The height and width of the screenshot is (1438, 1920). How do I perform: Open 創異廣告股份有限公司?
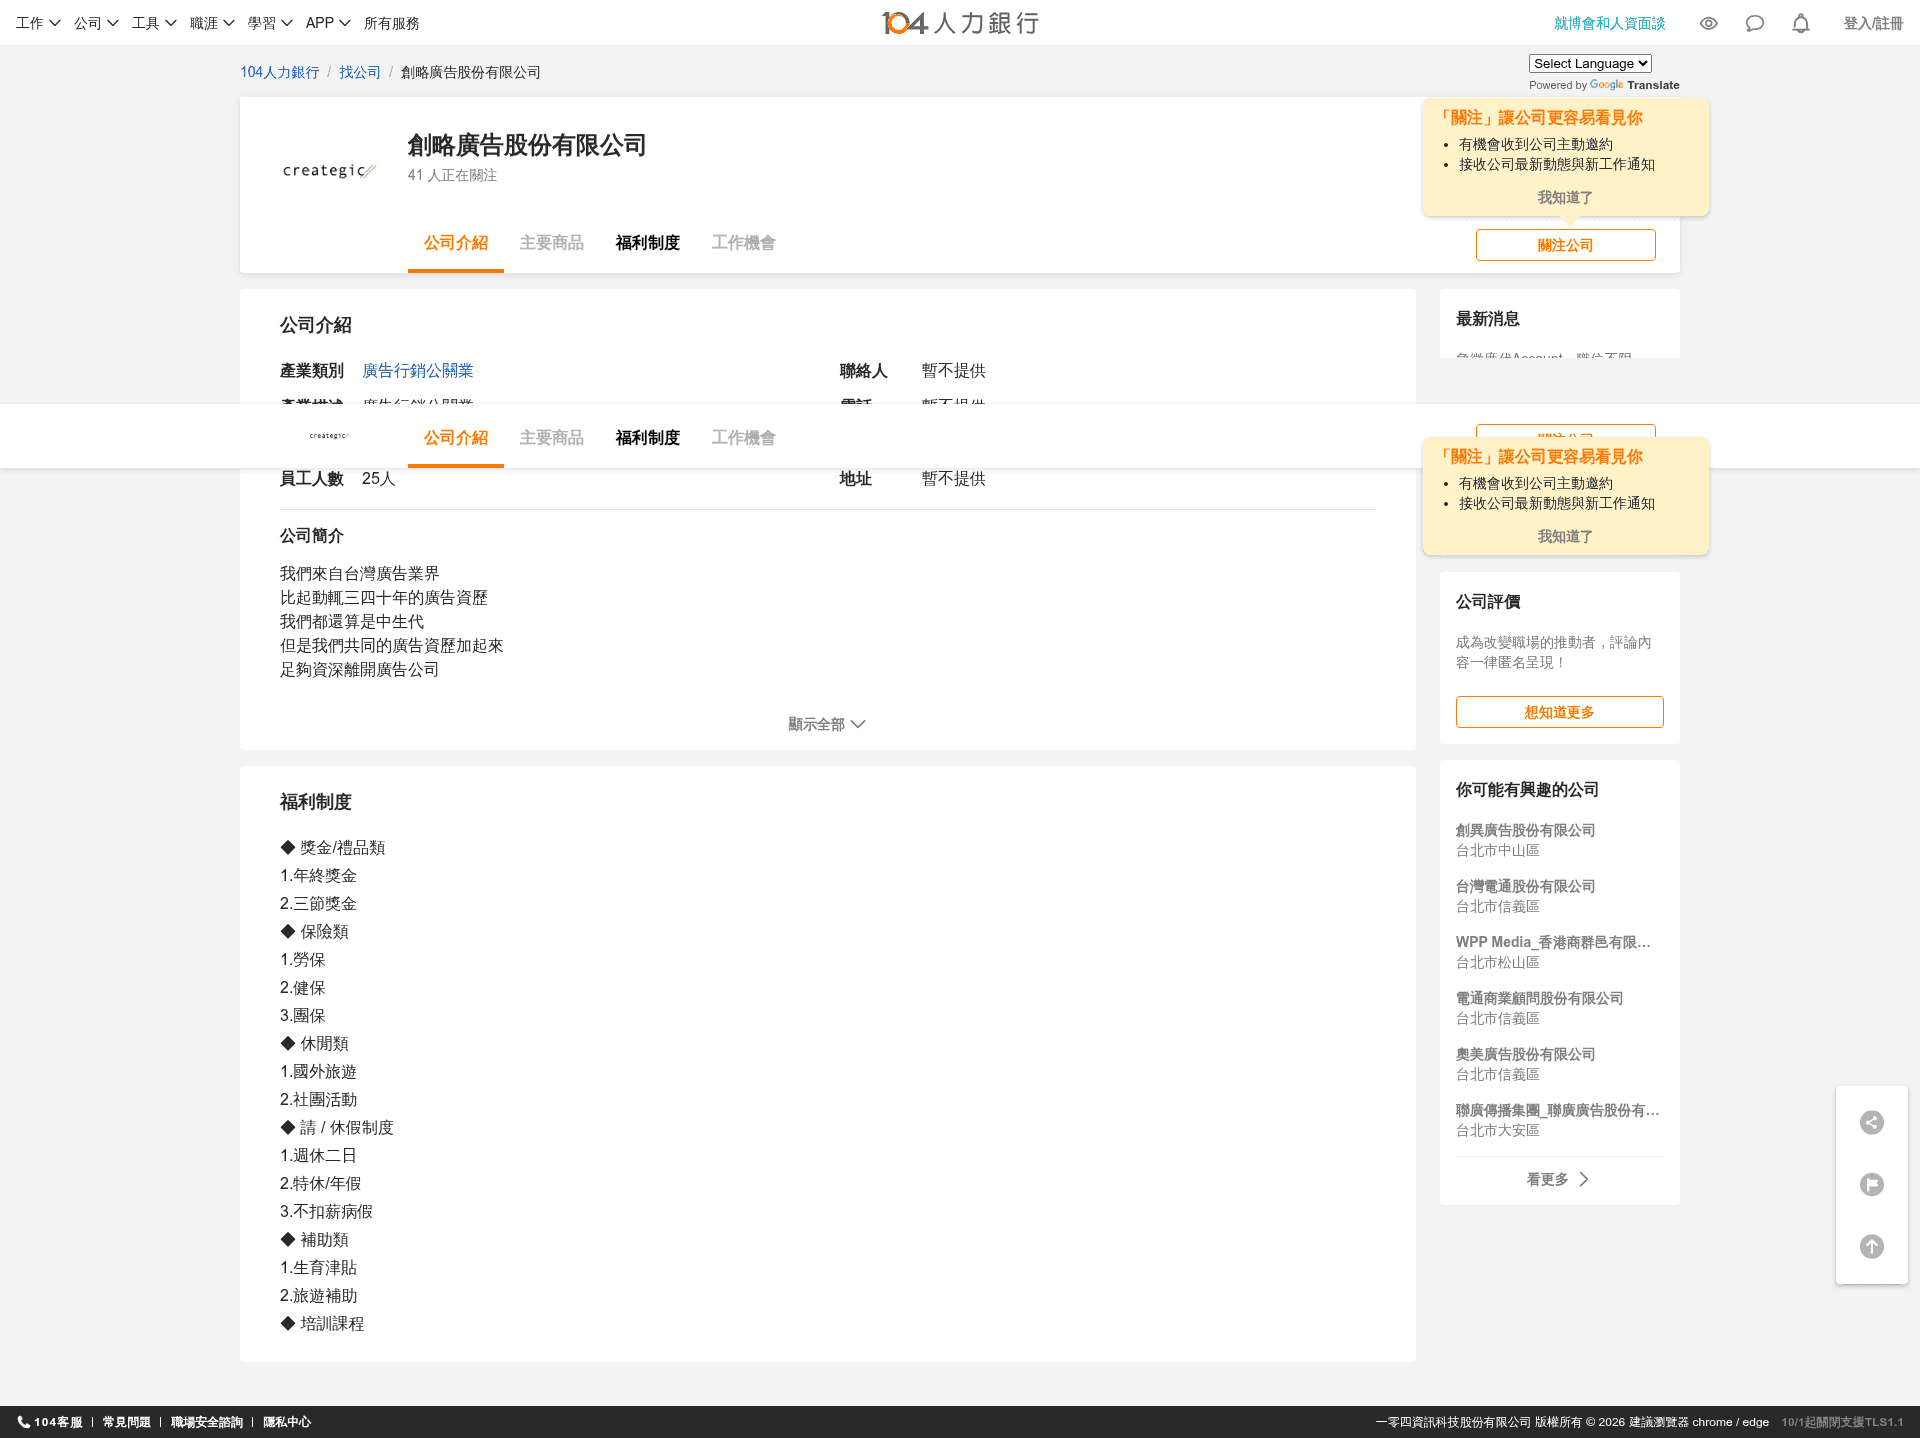(1526, 830)
